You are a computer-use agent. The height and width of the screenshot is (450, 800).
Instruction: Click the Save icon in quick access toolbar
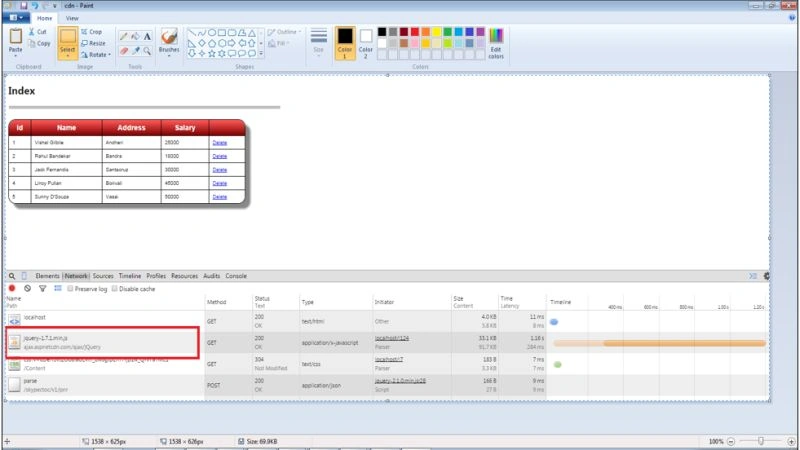tap(23, 6)
